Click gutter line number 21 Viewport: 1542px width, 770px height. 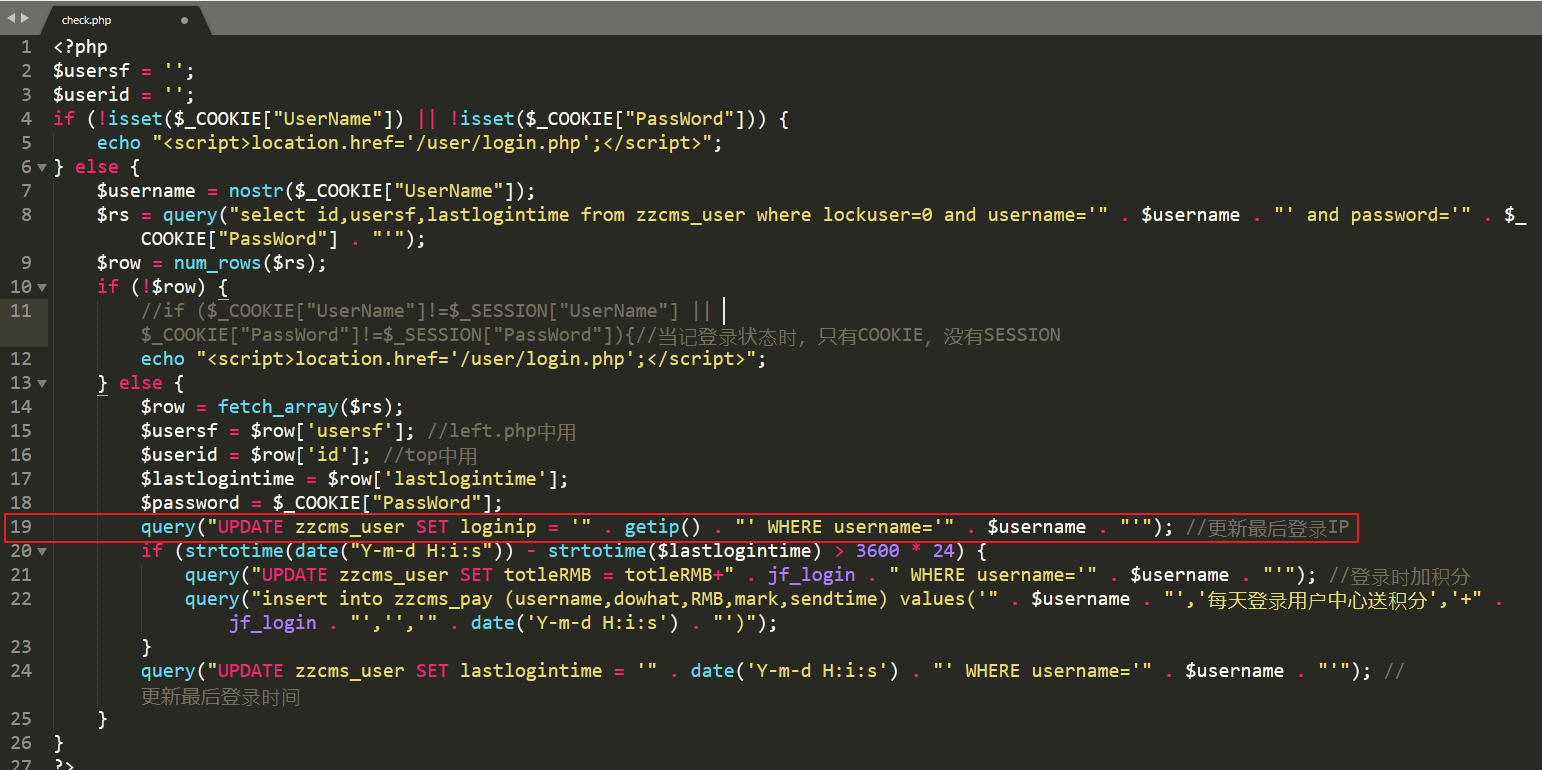coord(21,575)
